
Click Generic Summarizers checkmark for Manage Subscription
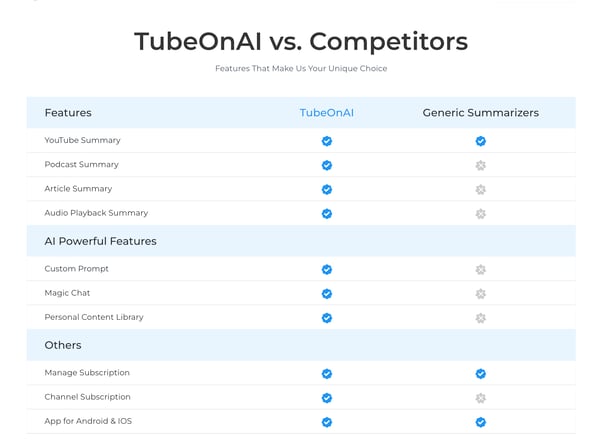(480, 373)
